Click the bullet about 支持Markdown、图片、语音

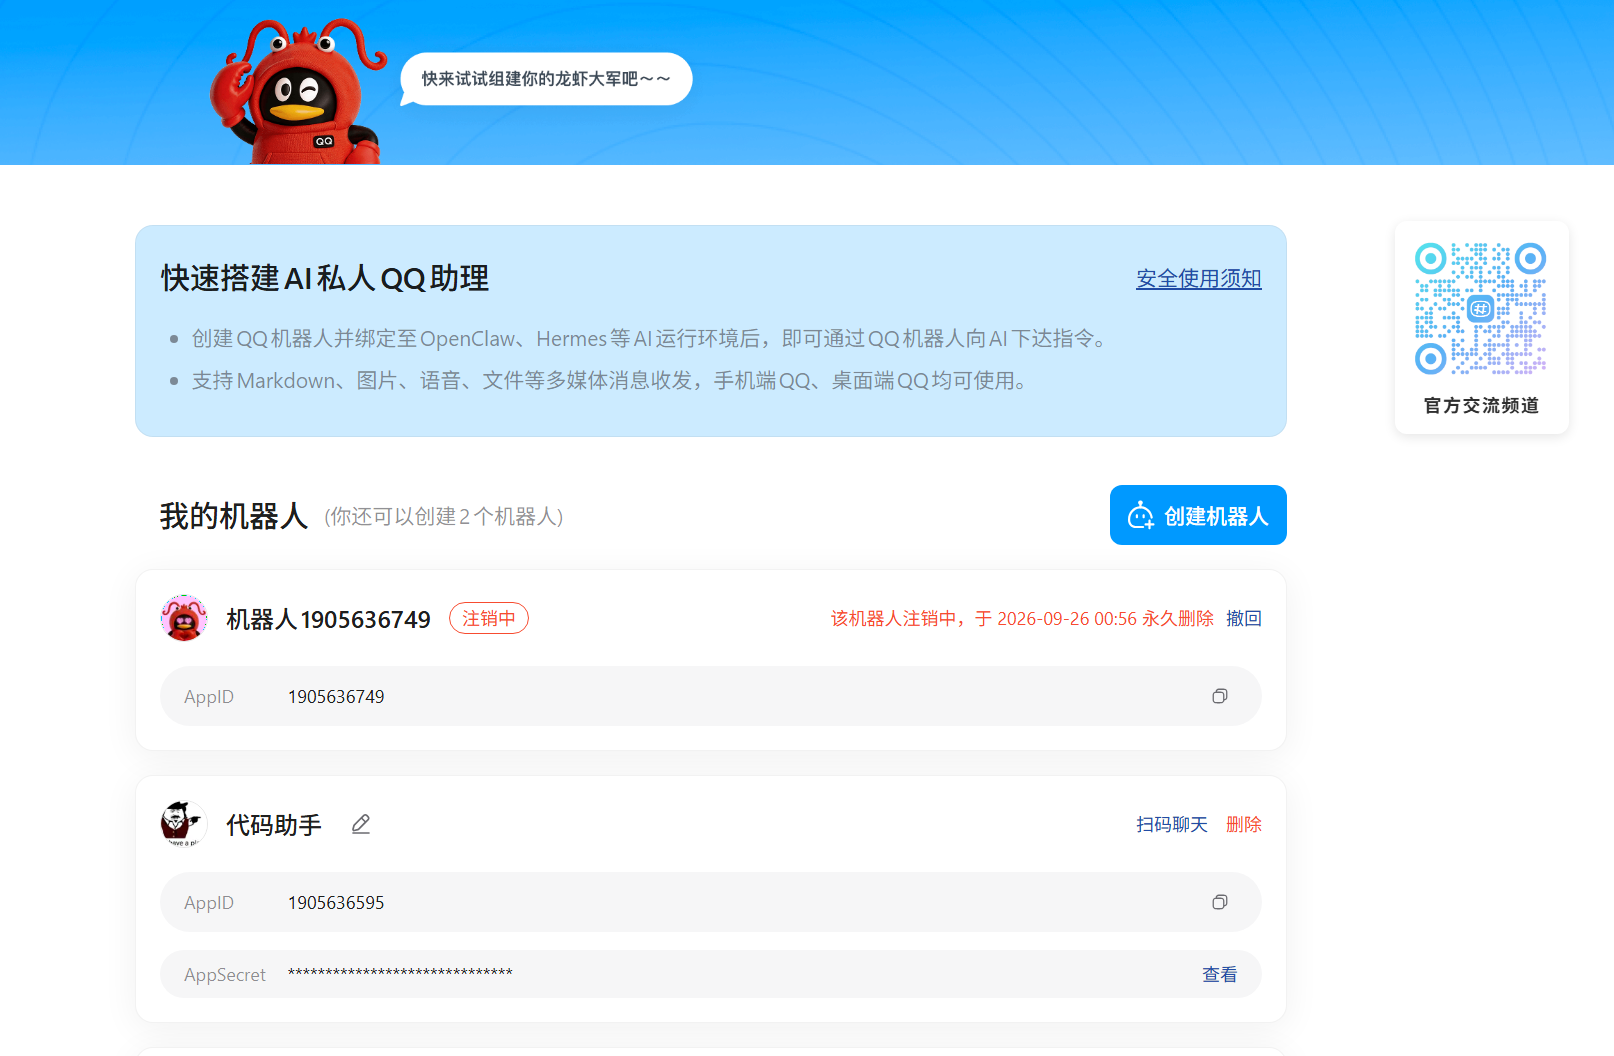pos(610,381)
